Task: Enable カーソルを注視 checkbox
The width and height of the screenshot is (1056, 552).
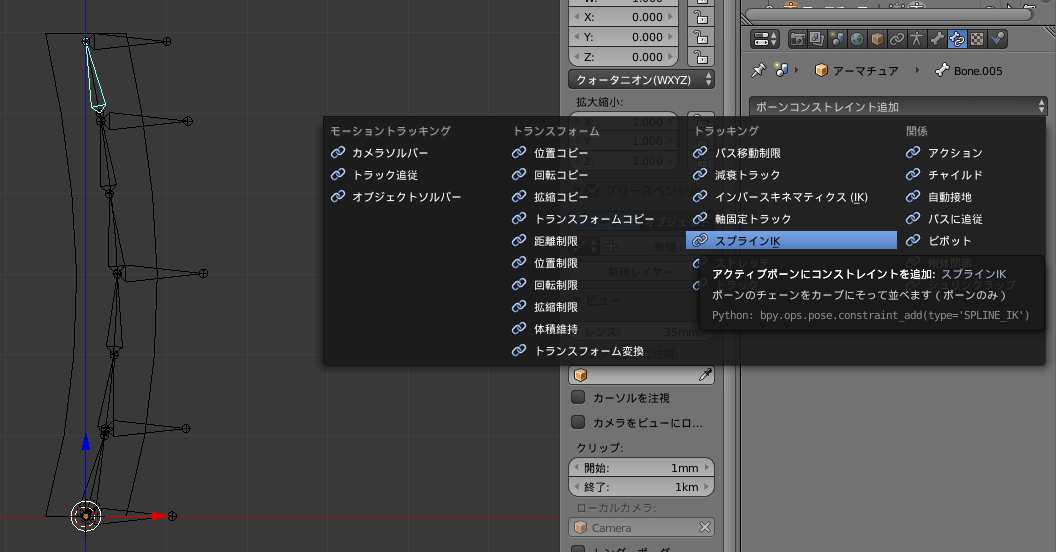Action: (578, 397)
